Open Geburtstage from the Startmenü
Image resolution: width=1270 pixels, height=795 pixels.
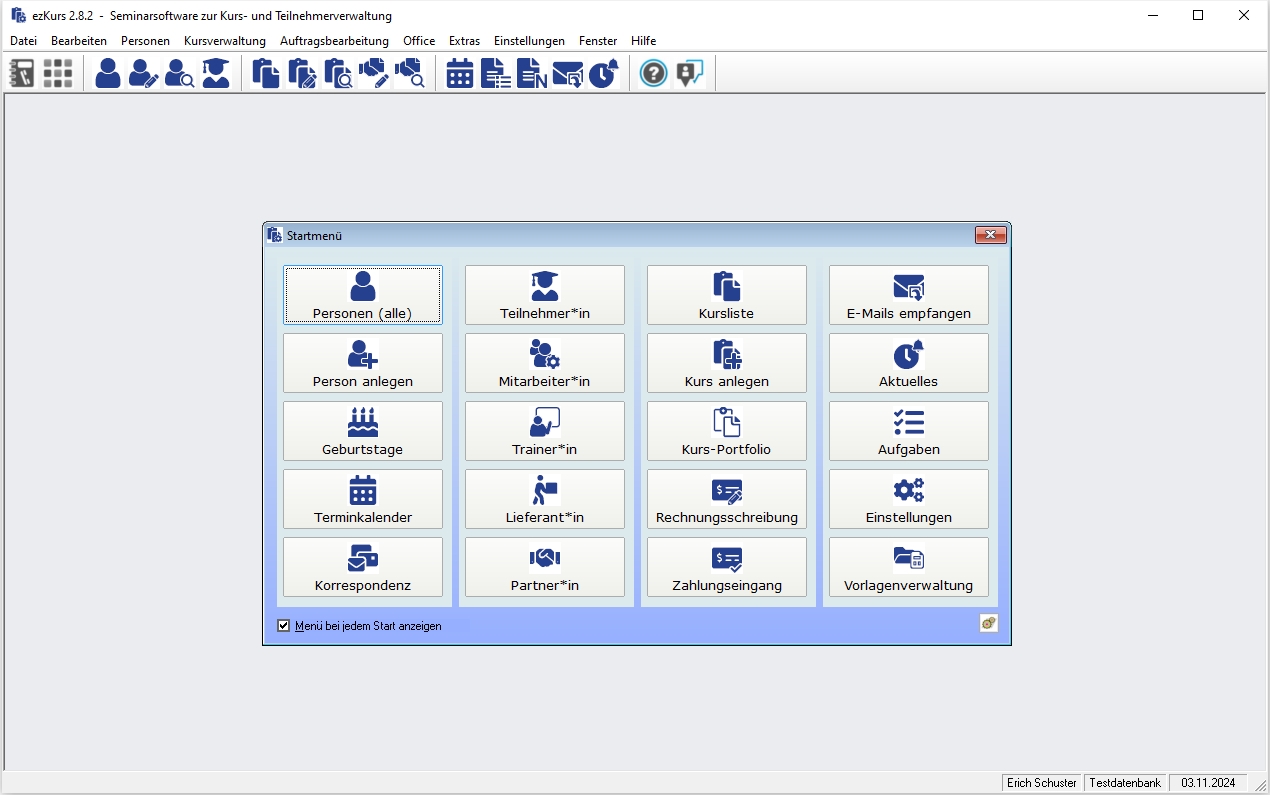(363, 431)
